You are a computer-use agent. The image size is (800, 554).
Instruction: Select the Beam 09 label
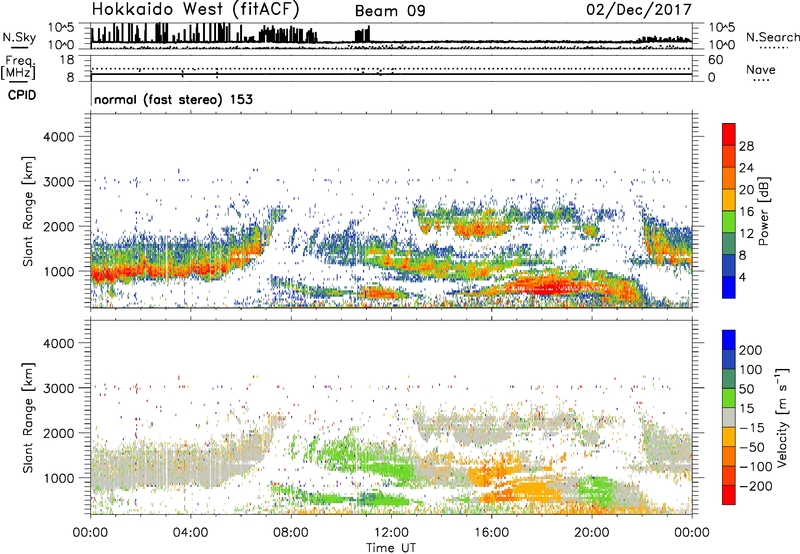pyautogui.click(x=390, y=11)
